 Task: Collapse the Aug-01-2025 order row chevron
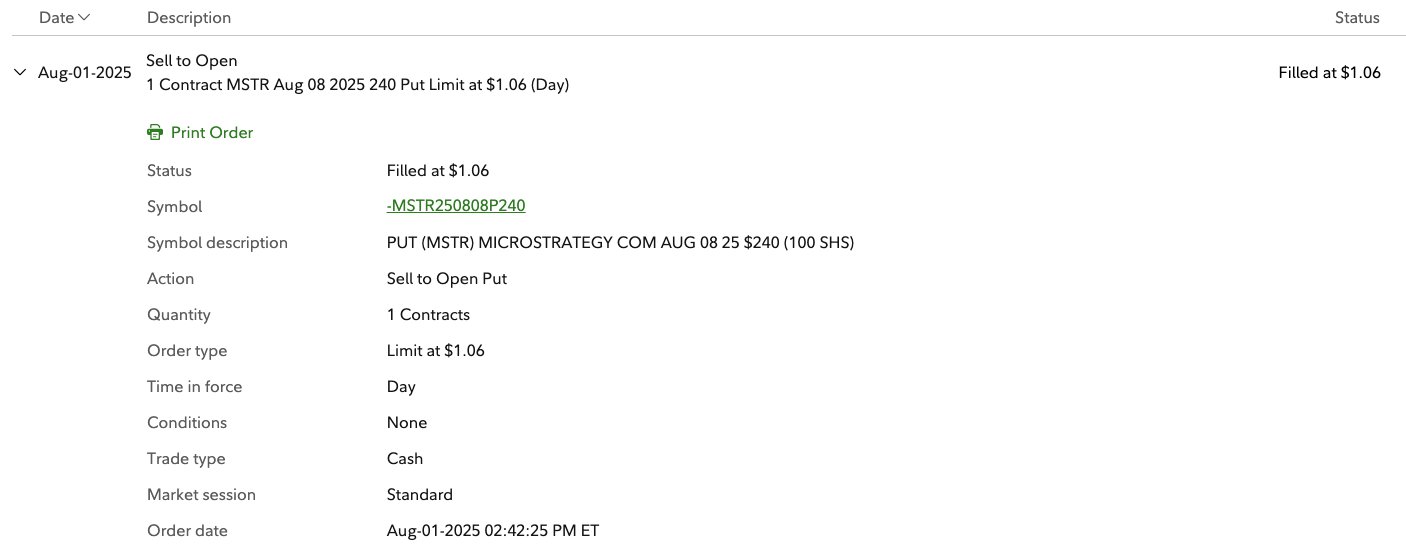tap(20, 72)
